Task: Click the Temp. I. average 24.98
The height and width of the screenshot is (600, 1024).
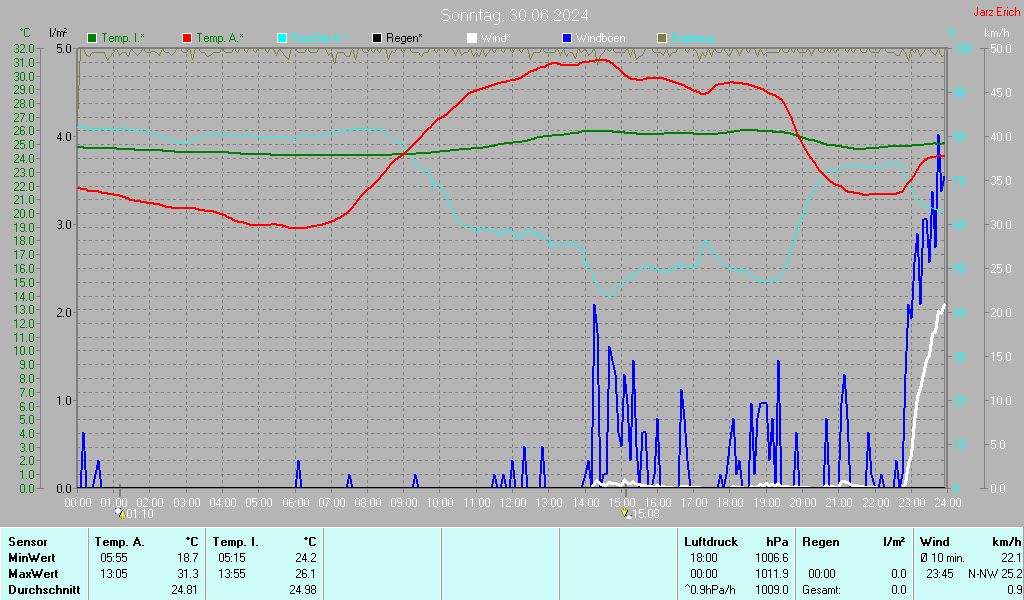Action: 302,590
